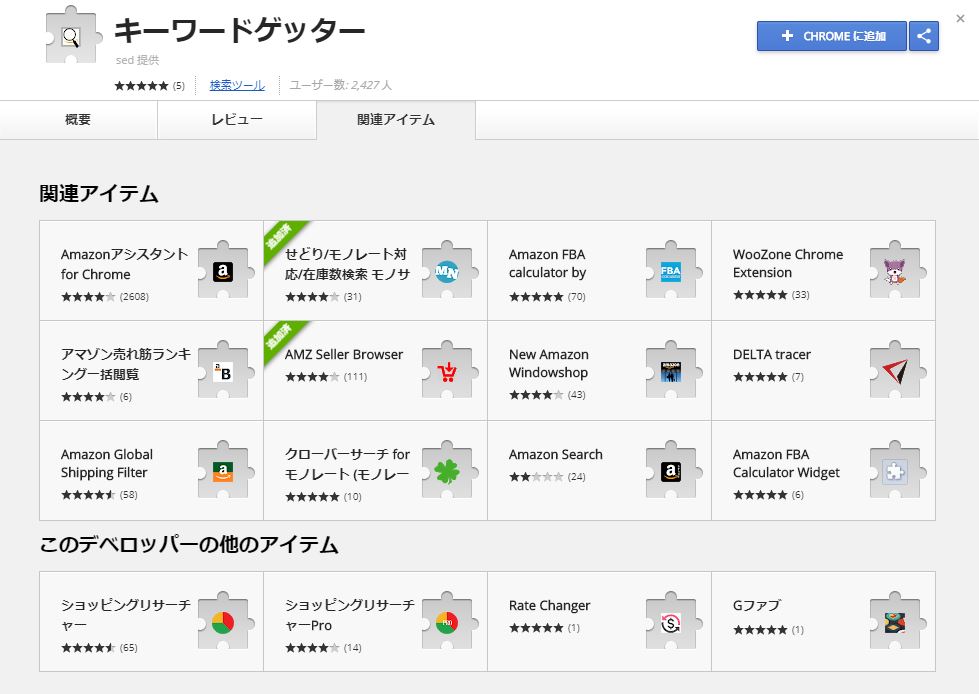
Task: Click the このデベロッパーの他のアイテム heading
Action: coord(189,545)
